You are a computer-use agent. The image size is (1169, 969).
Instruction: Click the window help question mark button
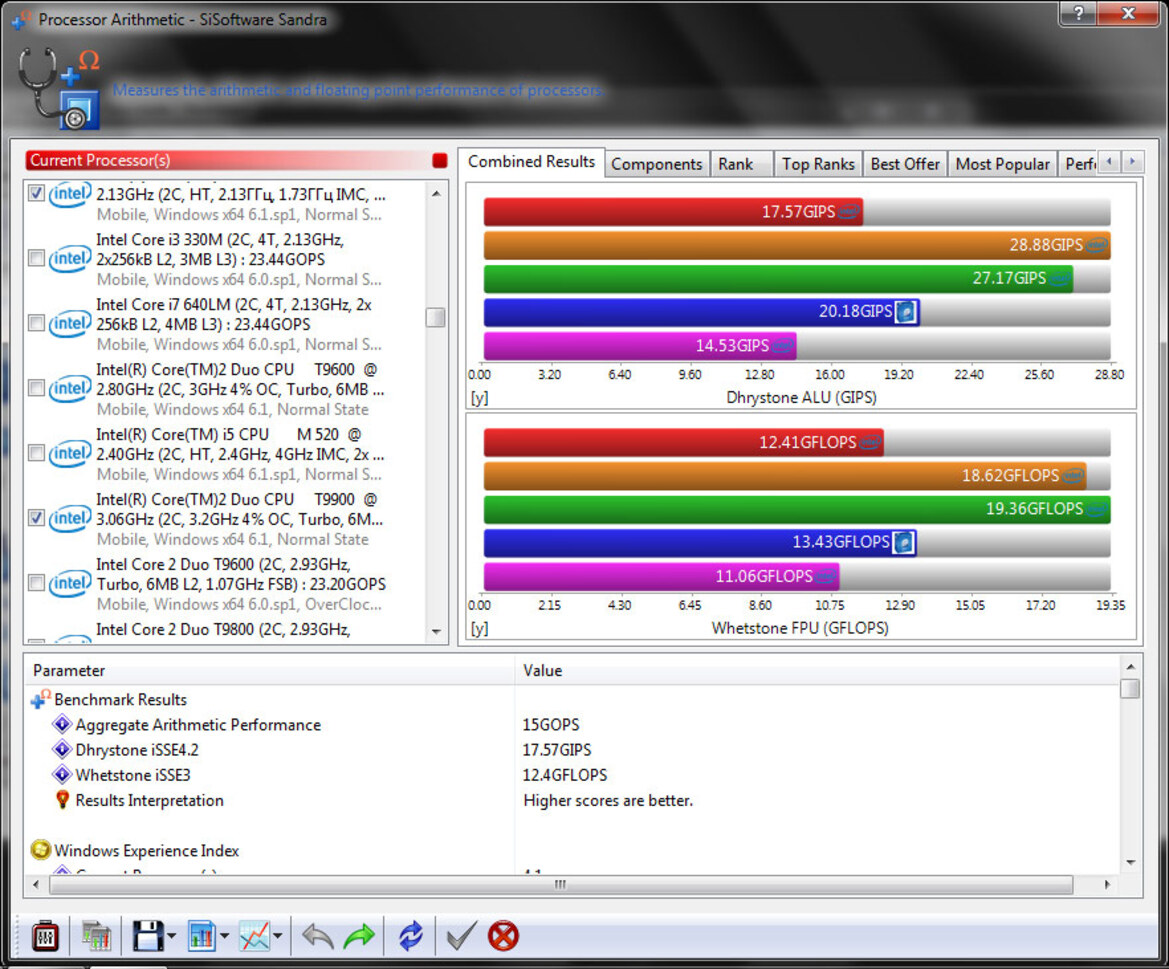[x=1078, y=12]
